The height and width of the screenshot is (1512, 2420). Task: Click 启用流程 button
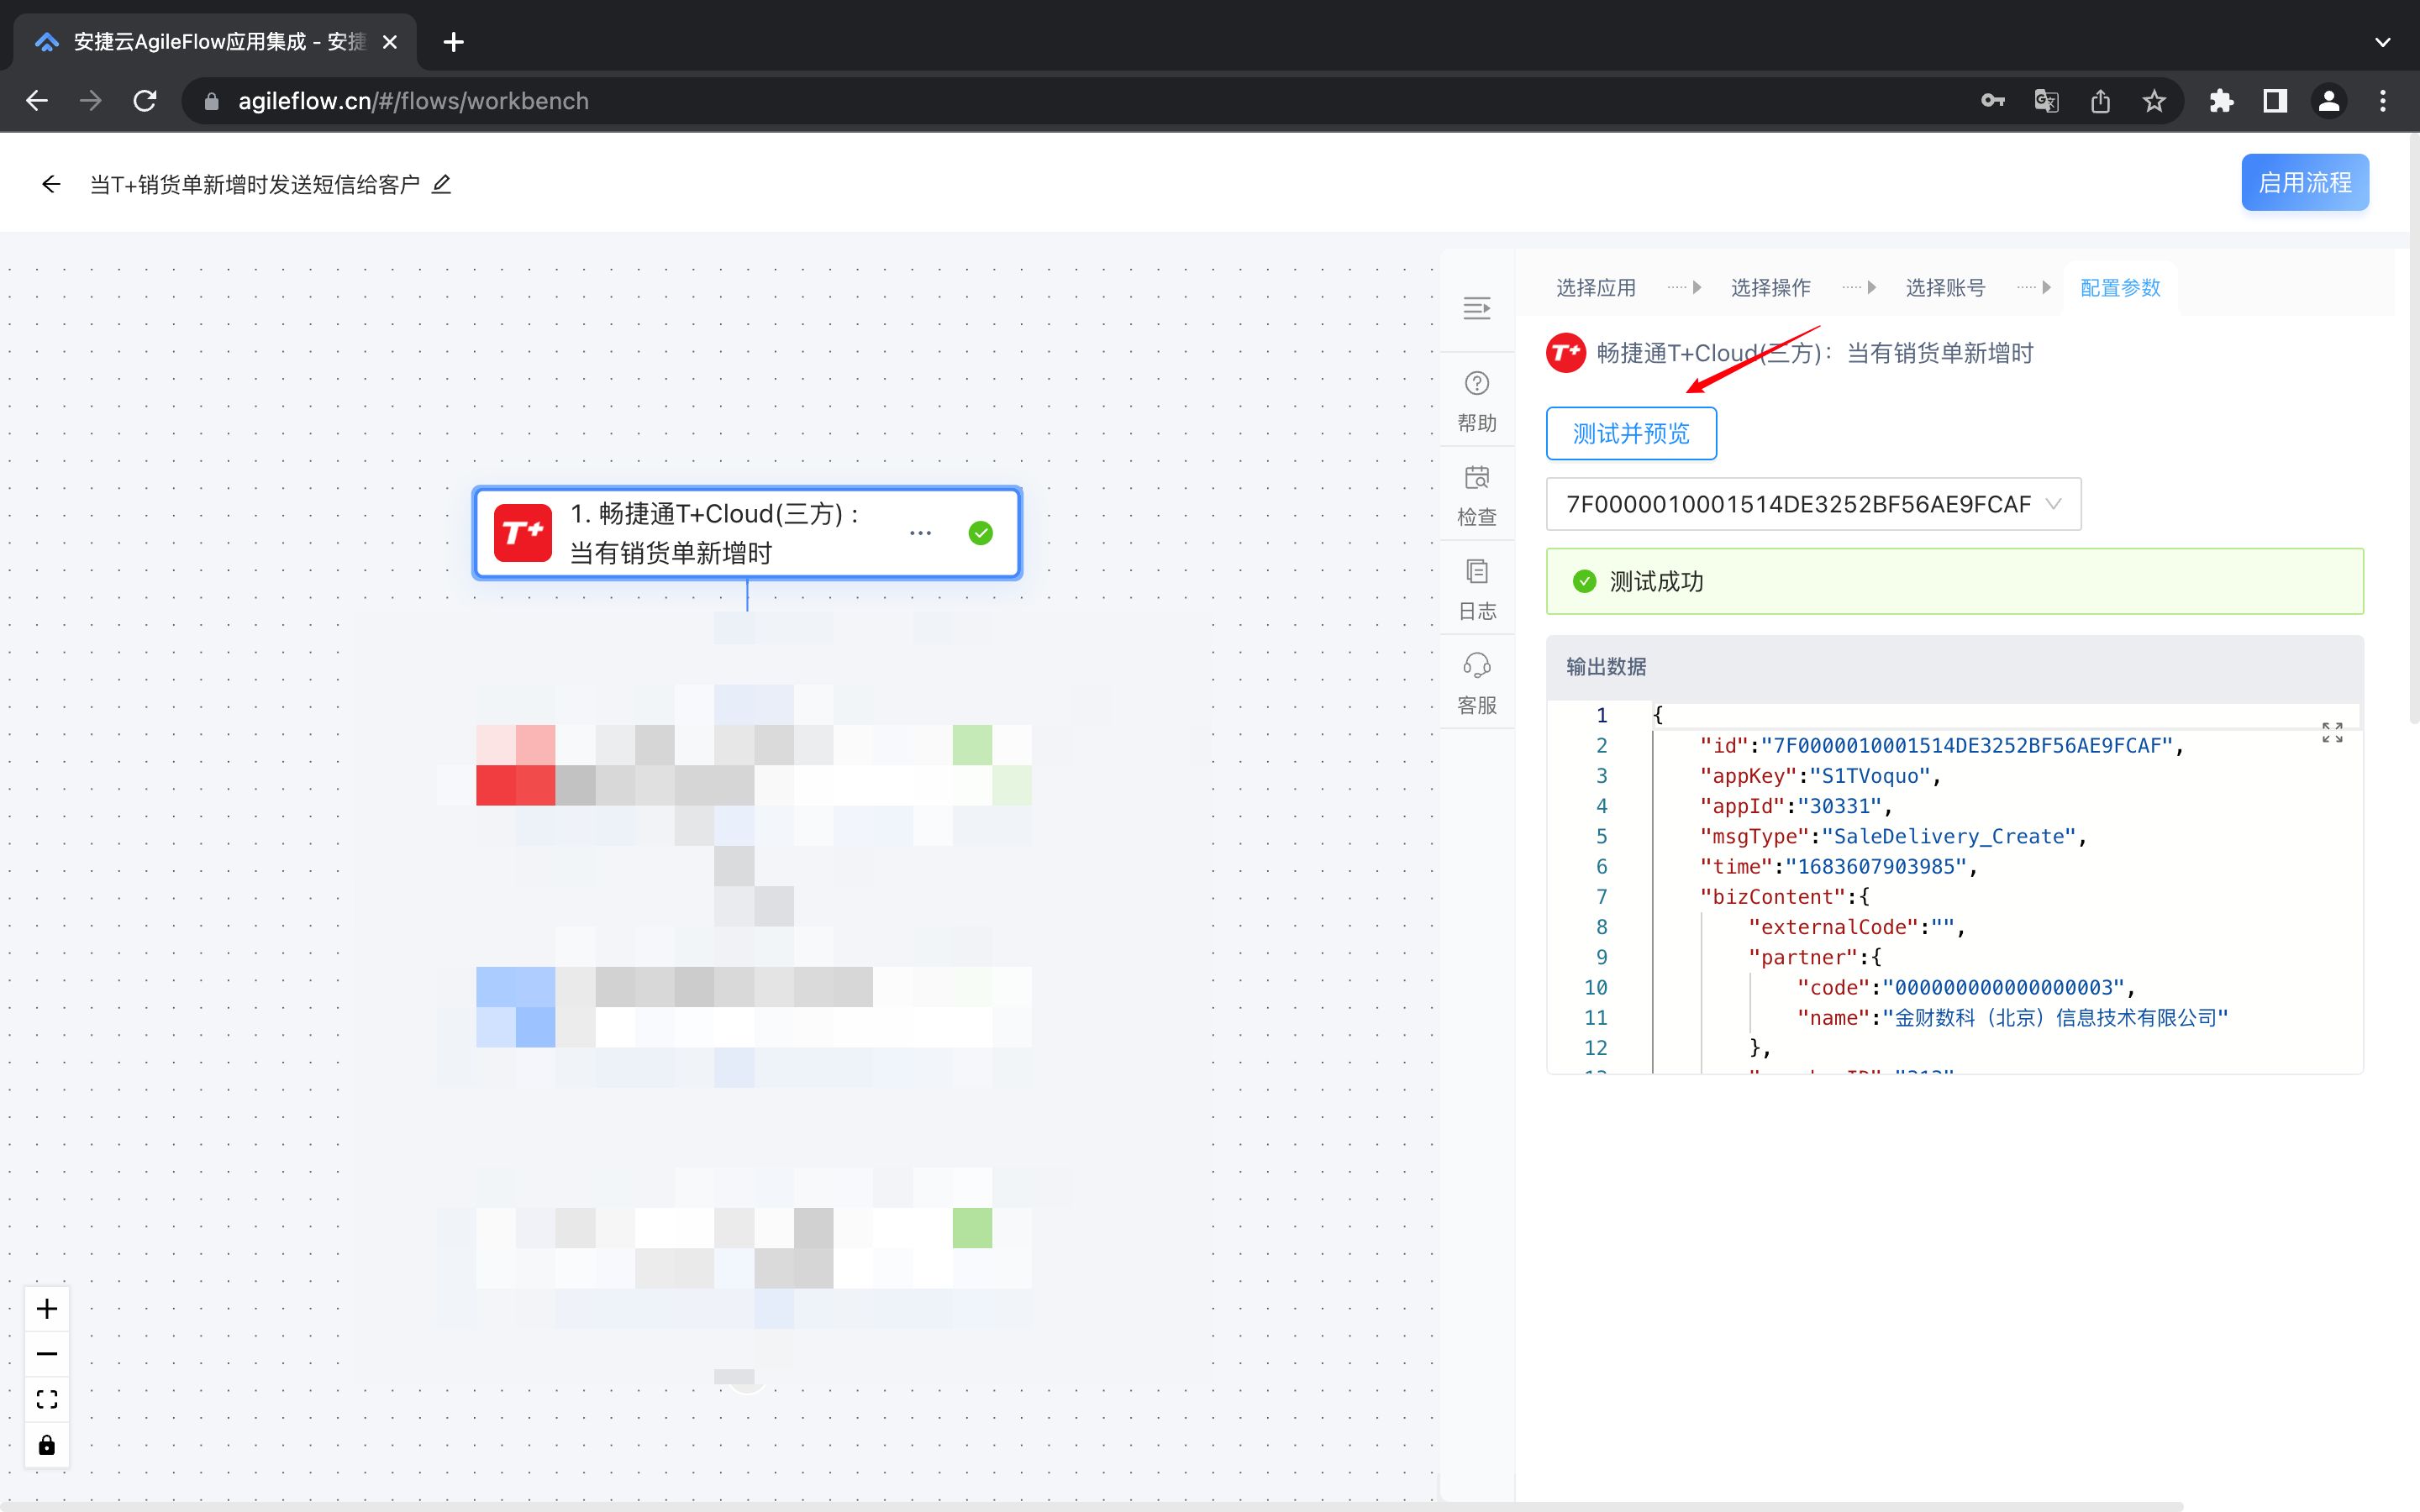click(x=2304, y=182)
